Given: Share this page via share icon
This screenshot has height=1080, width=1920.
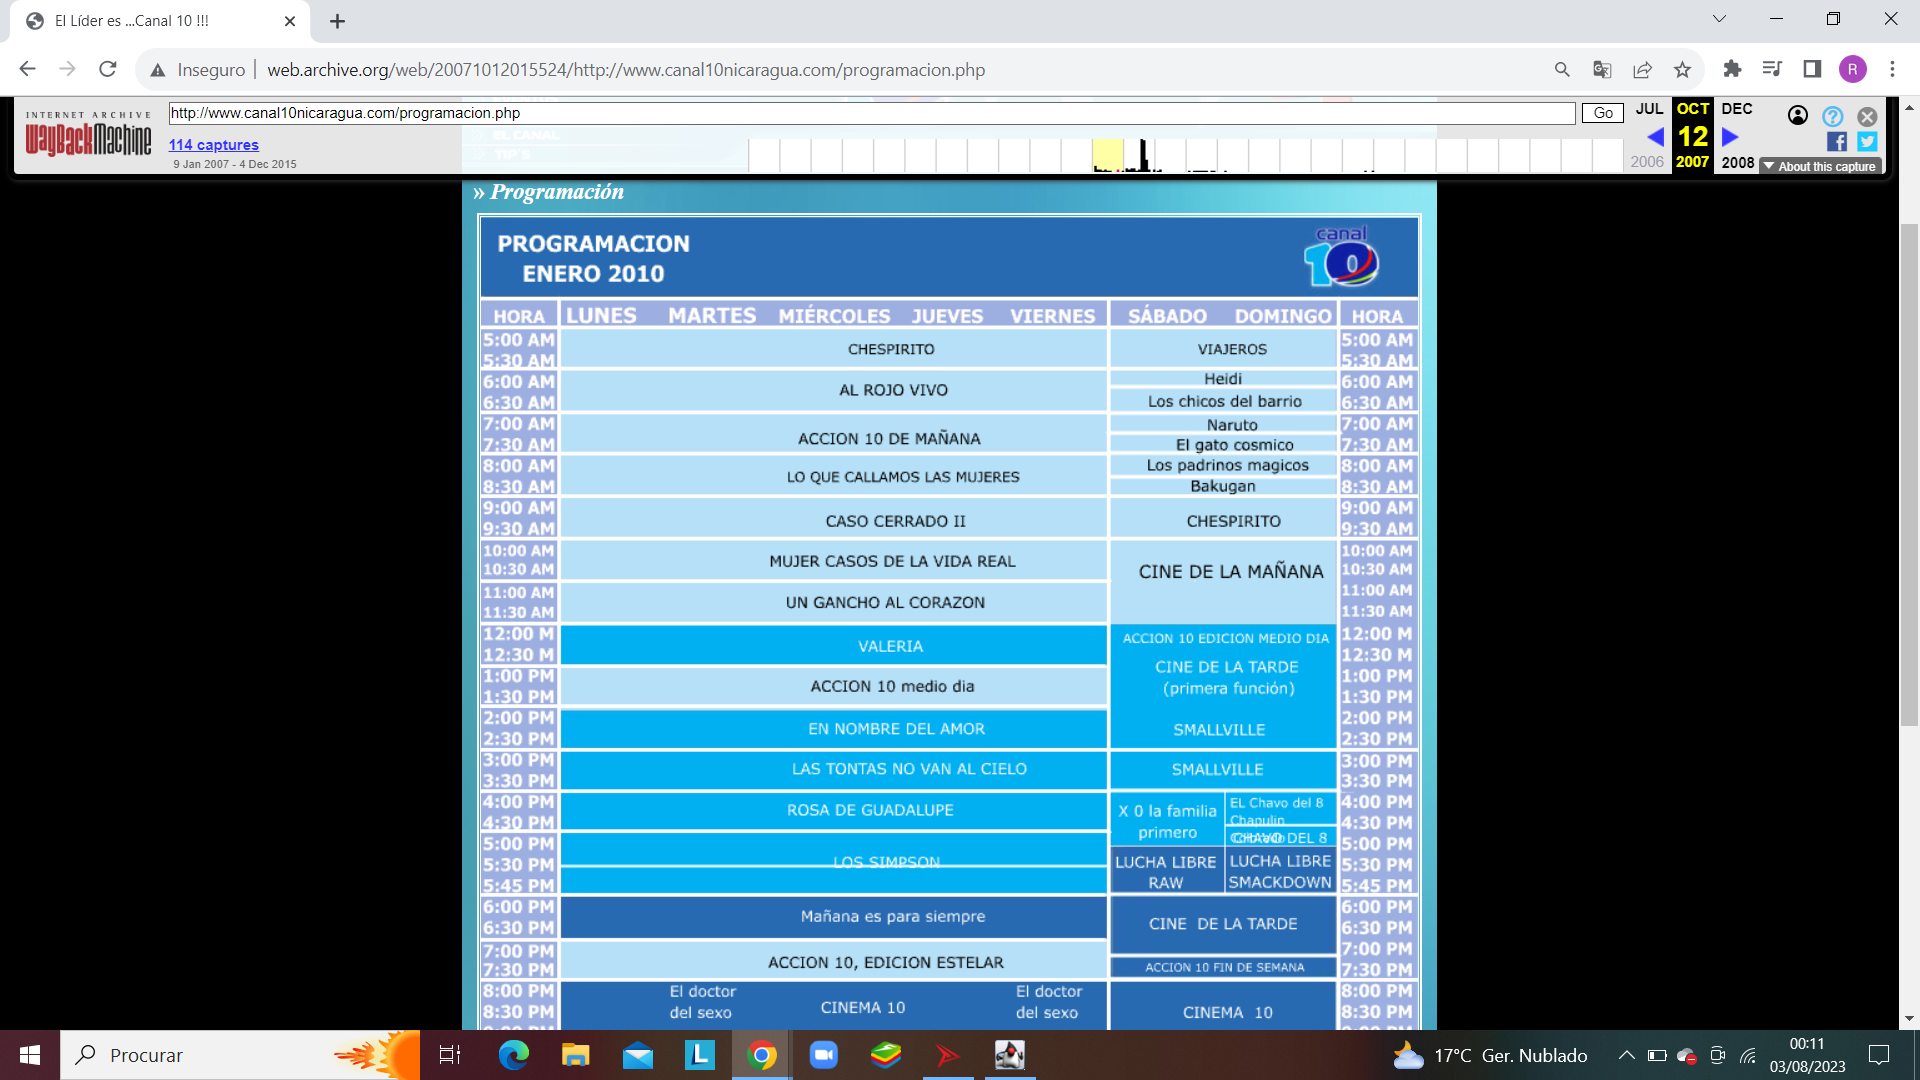Looking at the screenshot, I should [x=1642, y=69].
